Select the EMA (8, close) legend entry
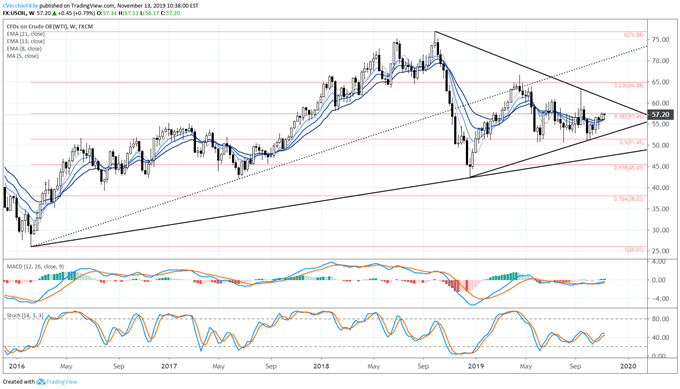The height and width of the screenshot is (389, 680). coord(24,49)
